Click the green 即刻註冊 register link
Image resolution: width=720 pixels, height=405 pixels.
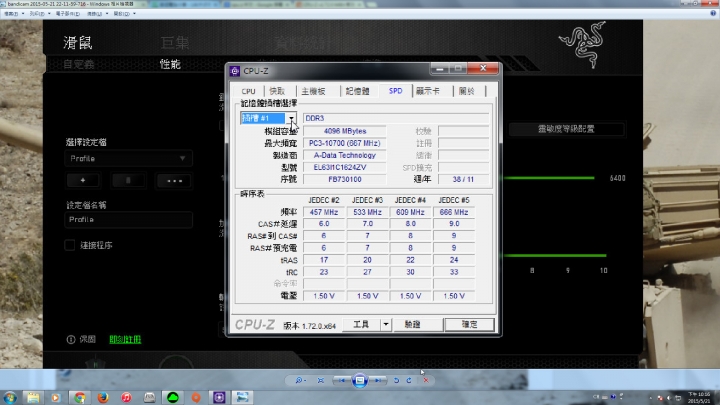[x=125, y=339]
